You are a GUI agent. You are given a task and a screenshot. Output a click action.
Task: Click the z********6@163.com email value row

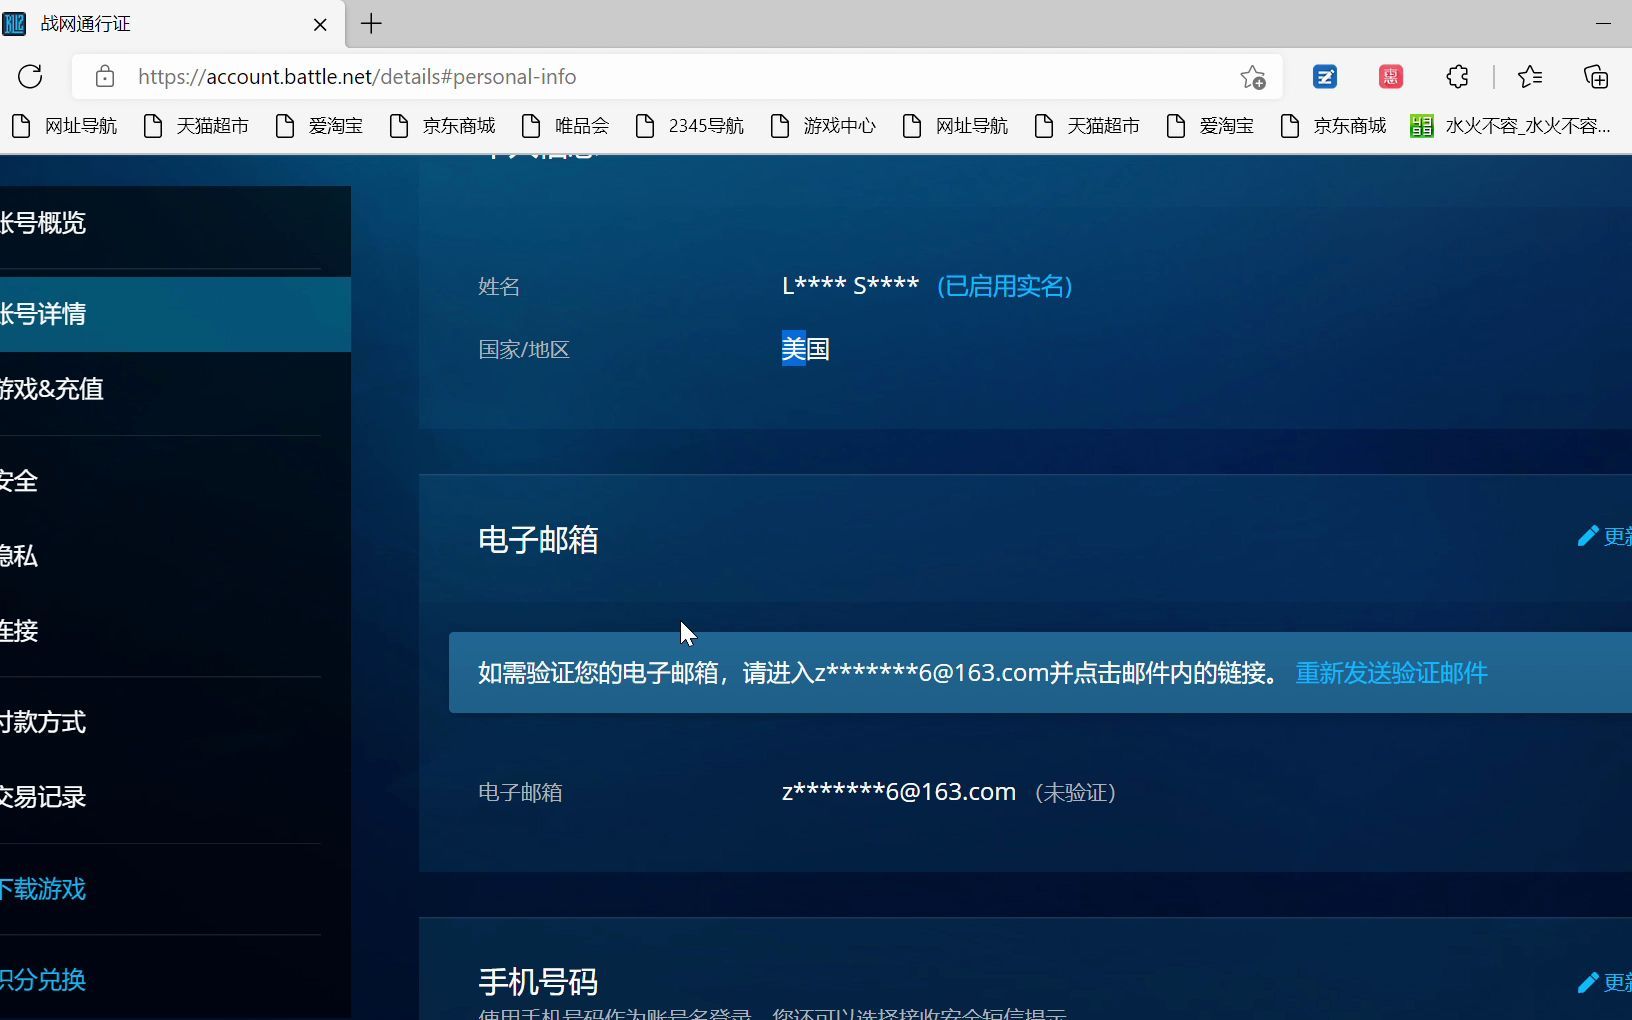point(899,792)
